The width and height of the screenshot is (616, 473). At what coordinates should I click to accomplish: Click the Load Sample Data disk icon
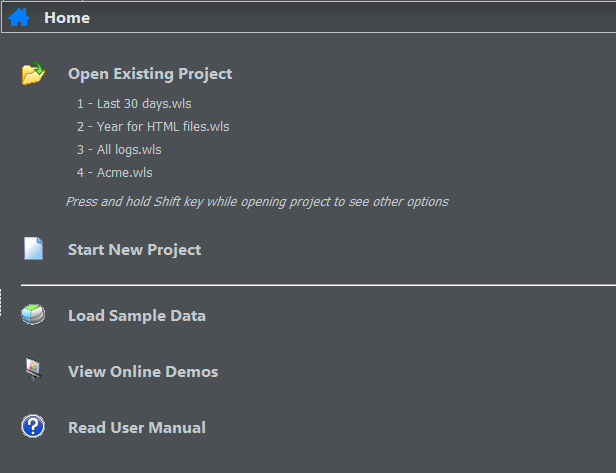tap(34, 315)
